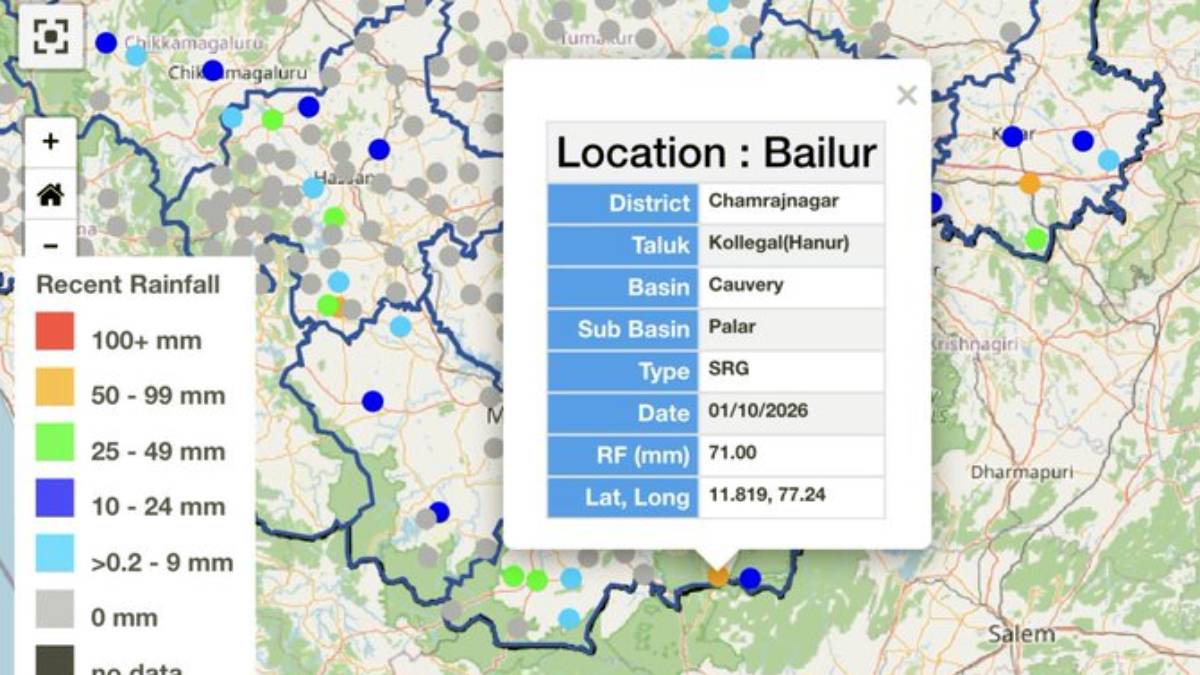The height and width of the screenshot is (675, 1200).
Task: Click the Chamrajnagar district value
Action: coord(774,201)
